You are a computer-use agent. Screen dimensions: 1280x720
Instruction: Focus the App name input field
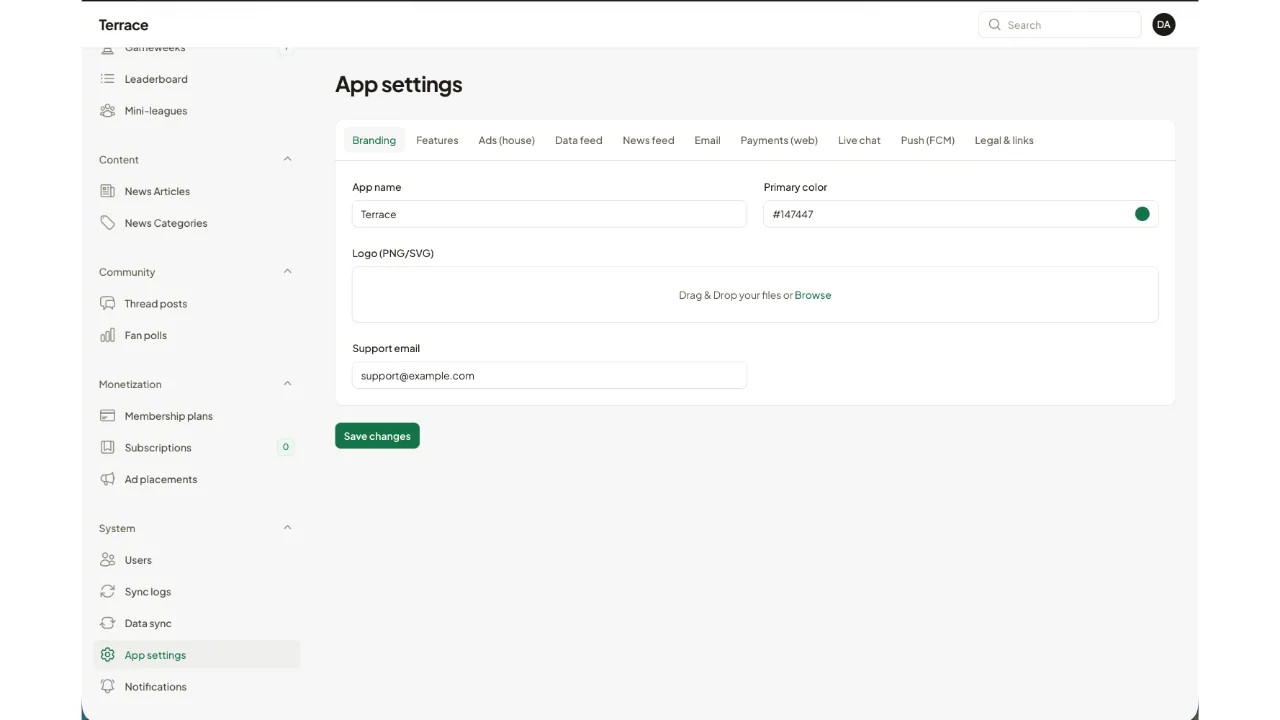point(549,214)
